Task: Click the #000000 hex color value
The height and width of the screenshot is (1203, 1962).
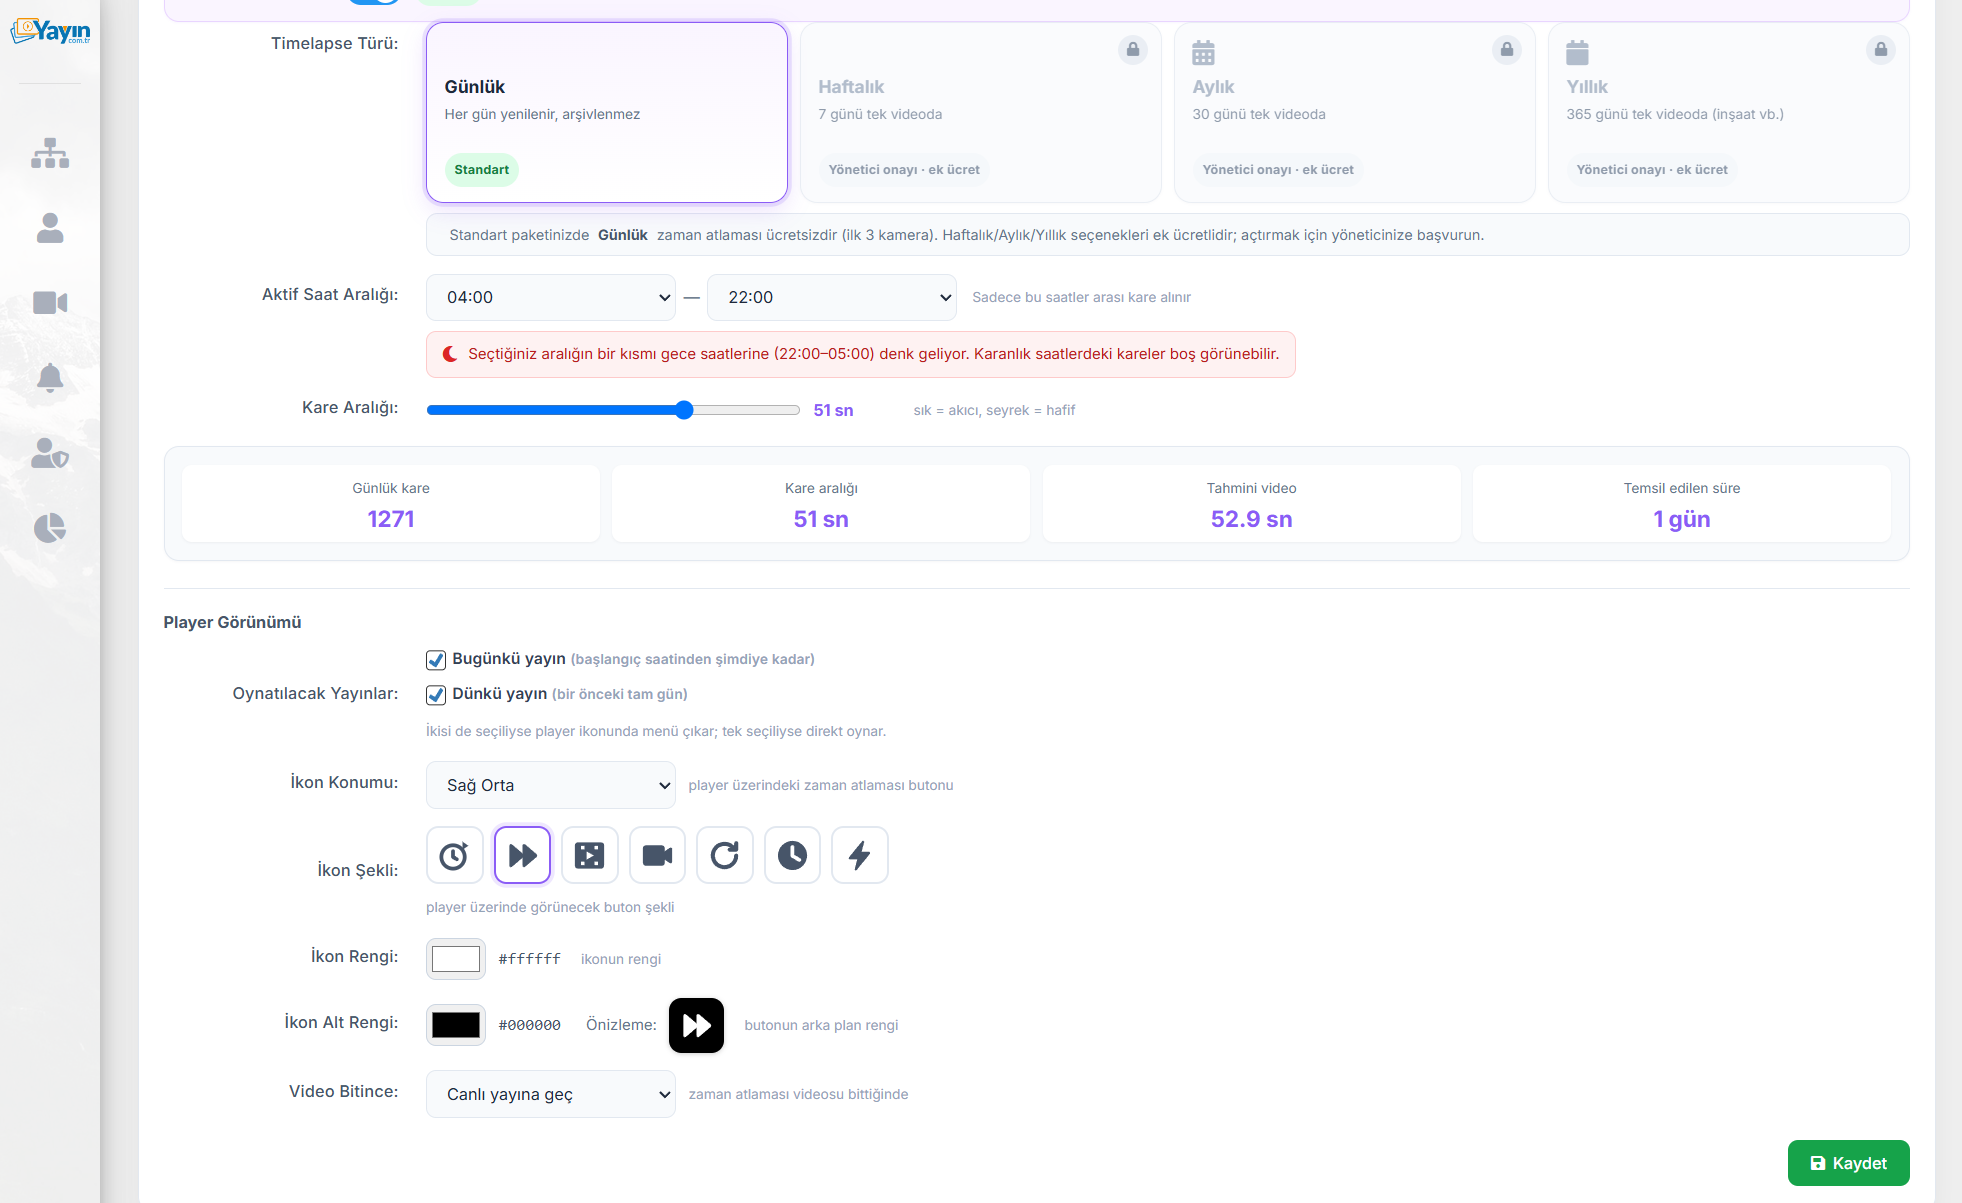Action: click(x=530, y=1025)
